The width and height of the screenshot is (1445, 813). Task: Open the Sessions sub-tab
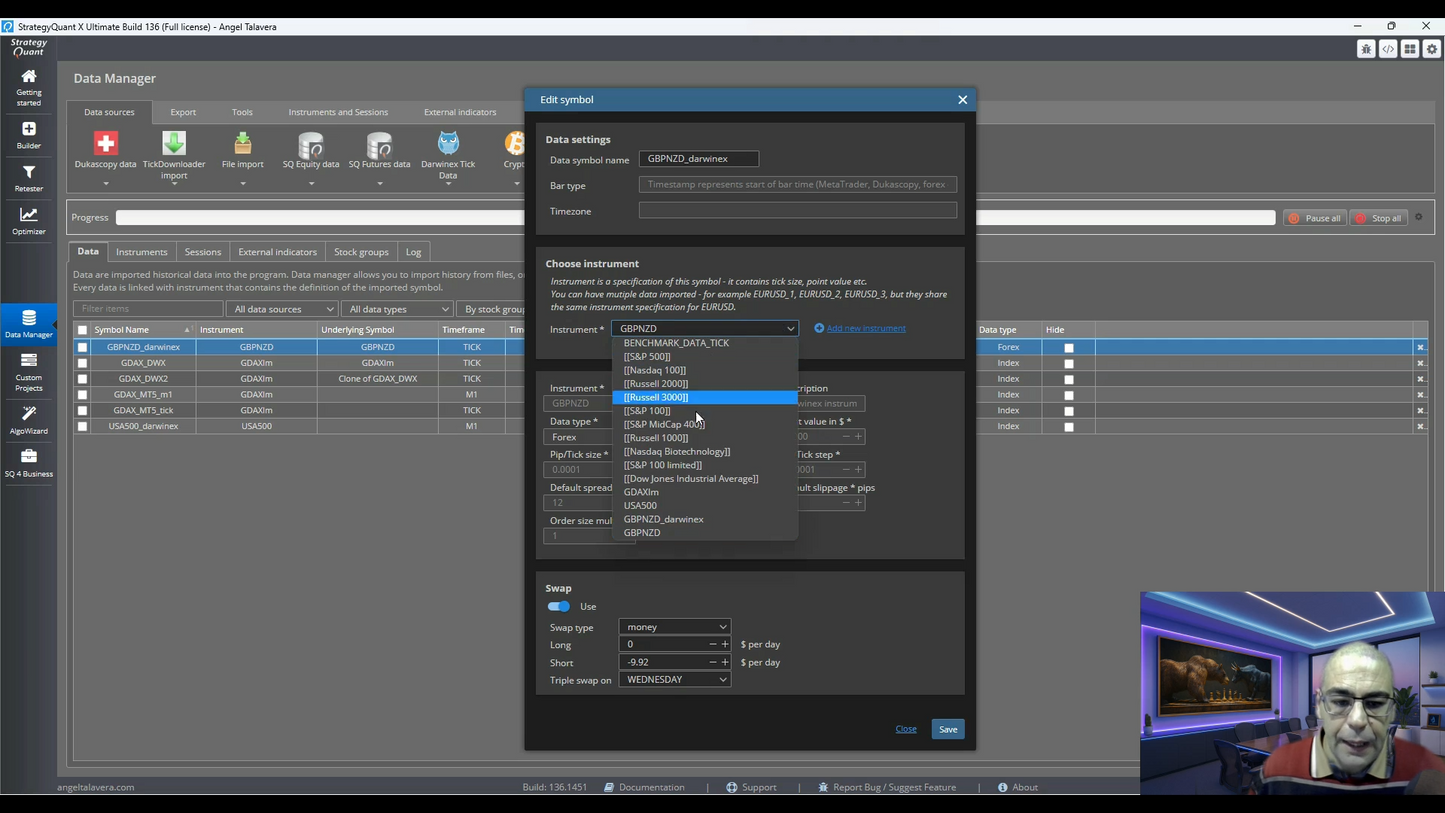tap(203, 252)
